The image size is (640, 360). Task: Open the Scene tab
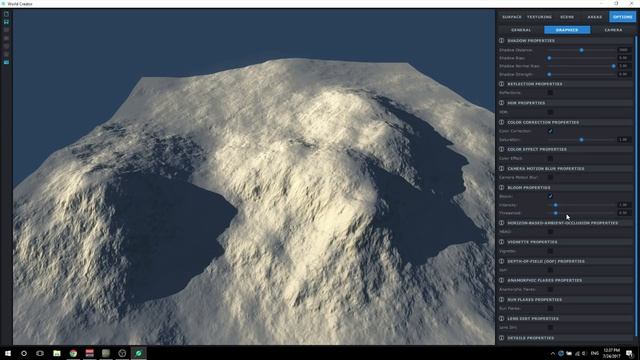(567, 17)
